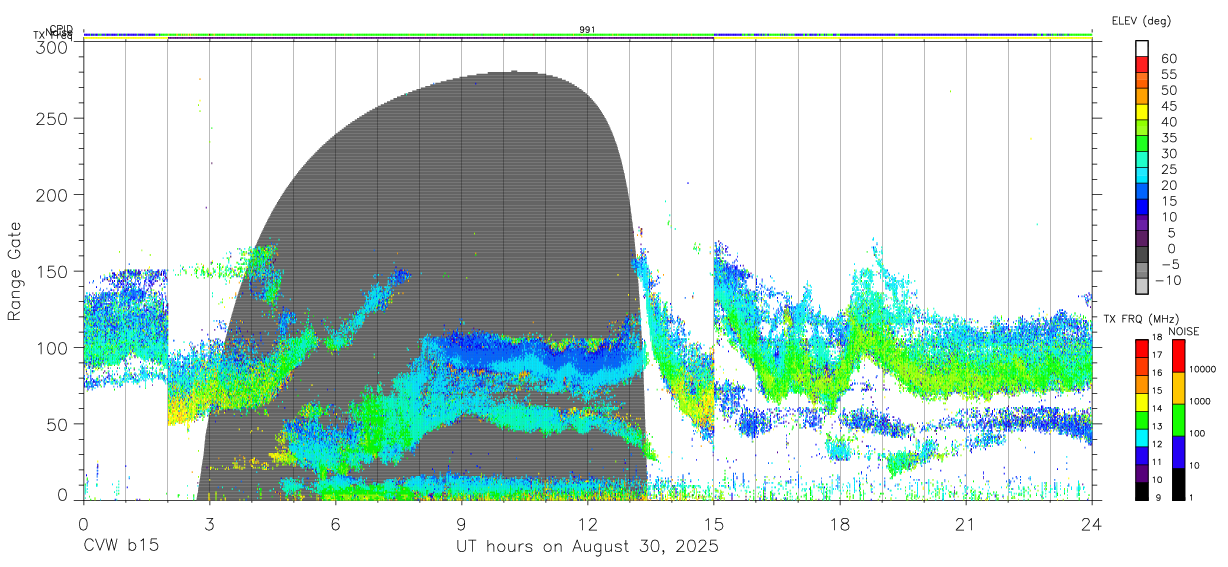
Task: Click 'UT hours on August 30, 2025' label
Action: pyautogui.click(x=588, y=546)
